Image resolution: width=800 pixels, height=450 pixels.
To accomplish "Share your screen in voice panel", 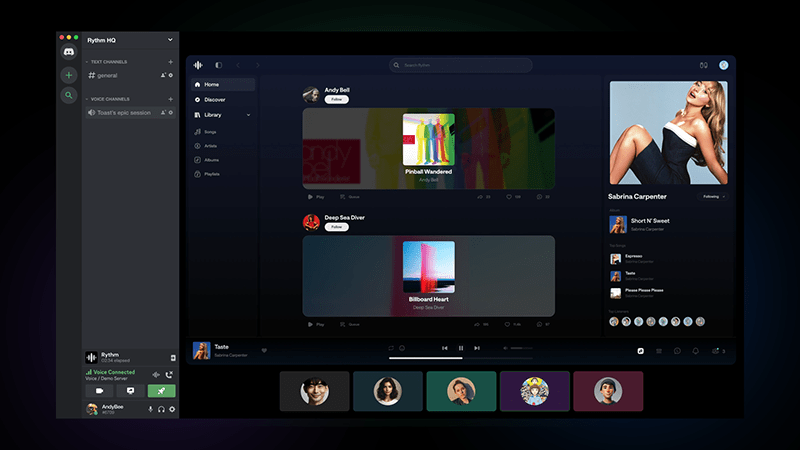I will click(x=131, y=391).
